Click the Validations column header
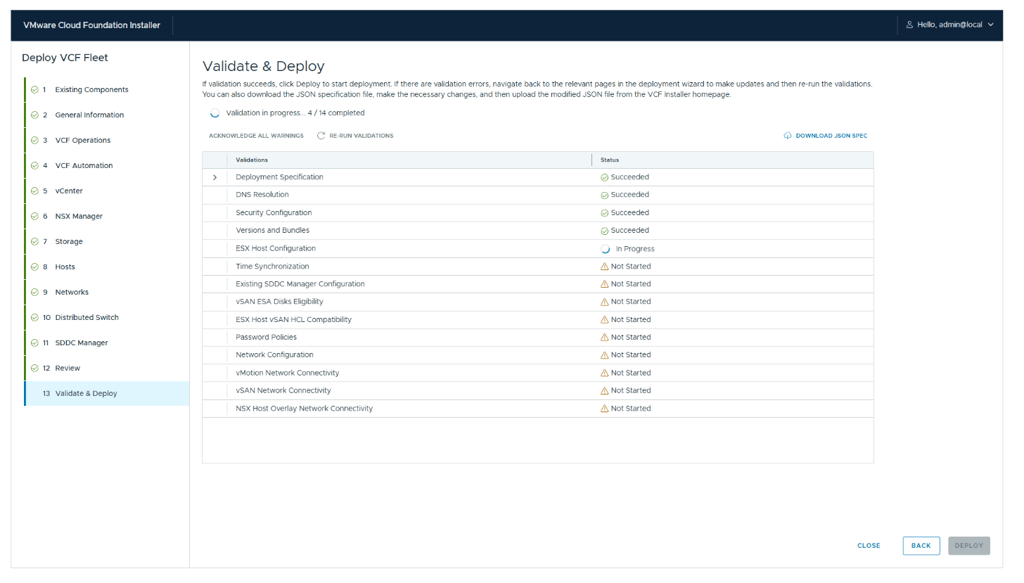 click(251, 160)
